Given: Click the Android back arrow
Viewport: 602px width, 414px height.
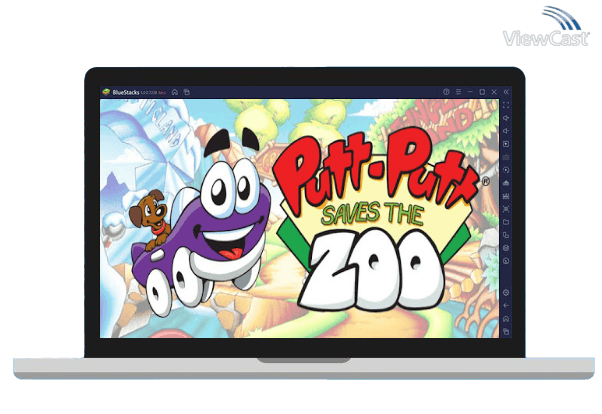Looking at the screenshot, I should (506, 306).
